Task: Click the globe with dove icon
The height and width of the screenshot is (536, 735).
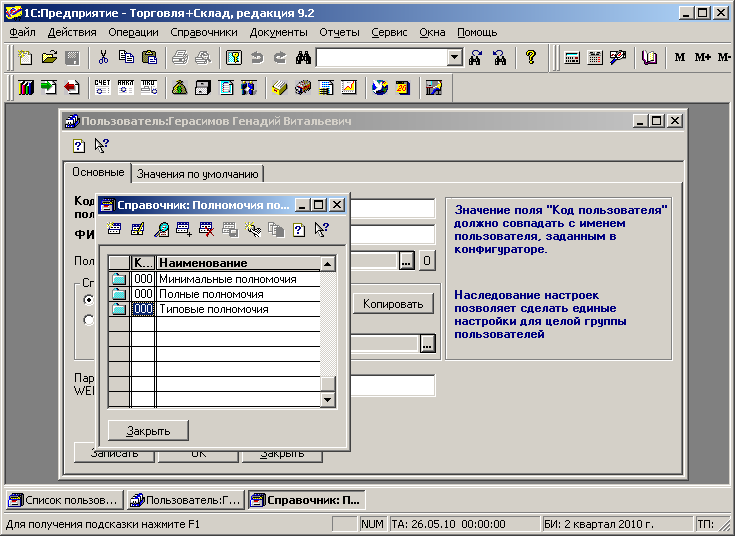Action: (380, 87)
